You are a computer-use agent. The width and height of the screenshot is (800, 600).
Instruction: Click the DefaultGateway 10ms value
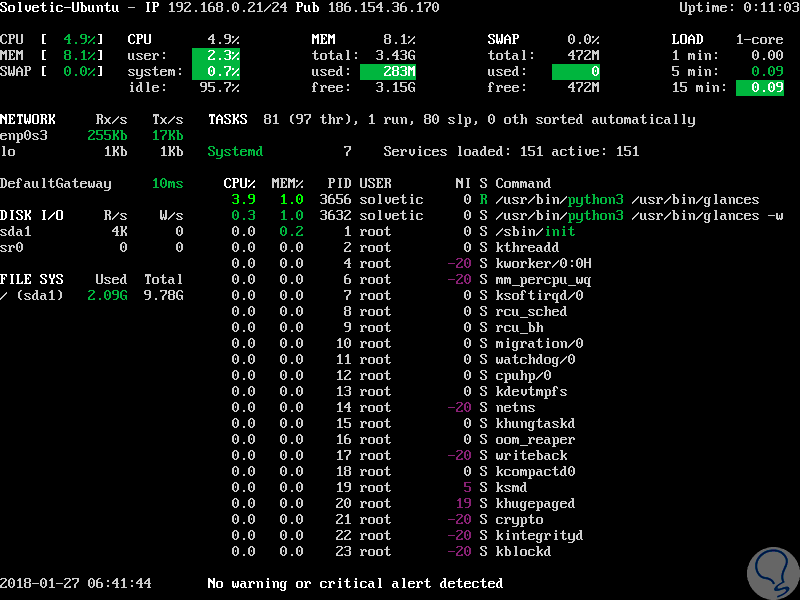[x=167, y=184]
